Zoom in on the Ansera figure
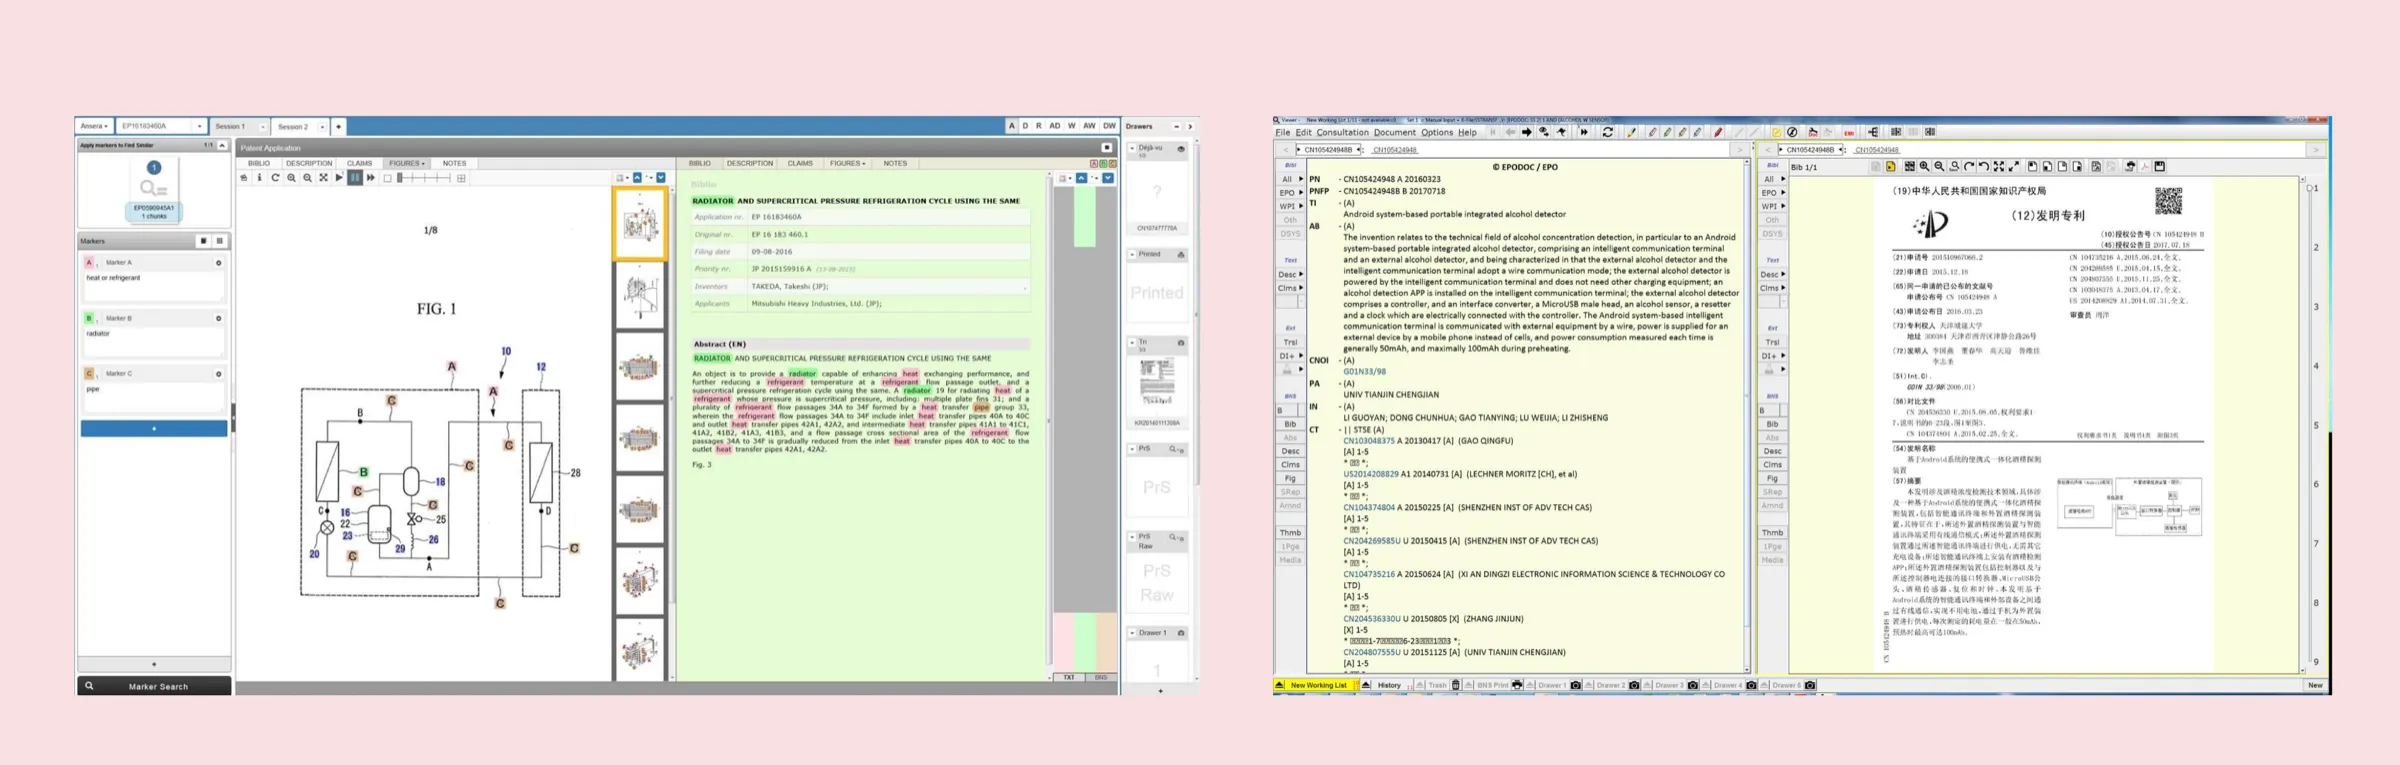 point(291,178)
